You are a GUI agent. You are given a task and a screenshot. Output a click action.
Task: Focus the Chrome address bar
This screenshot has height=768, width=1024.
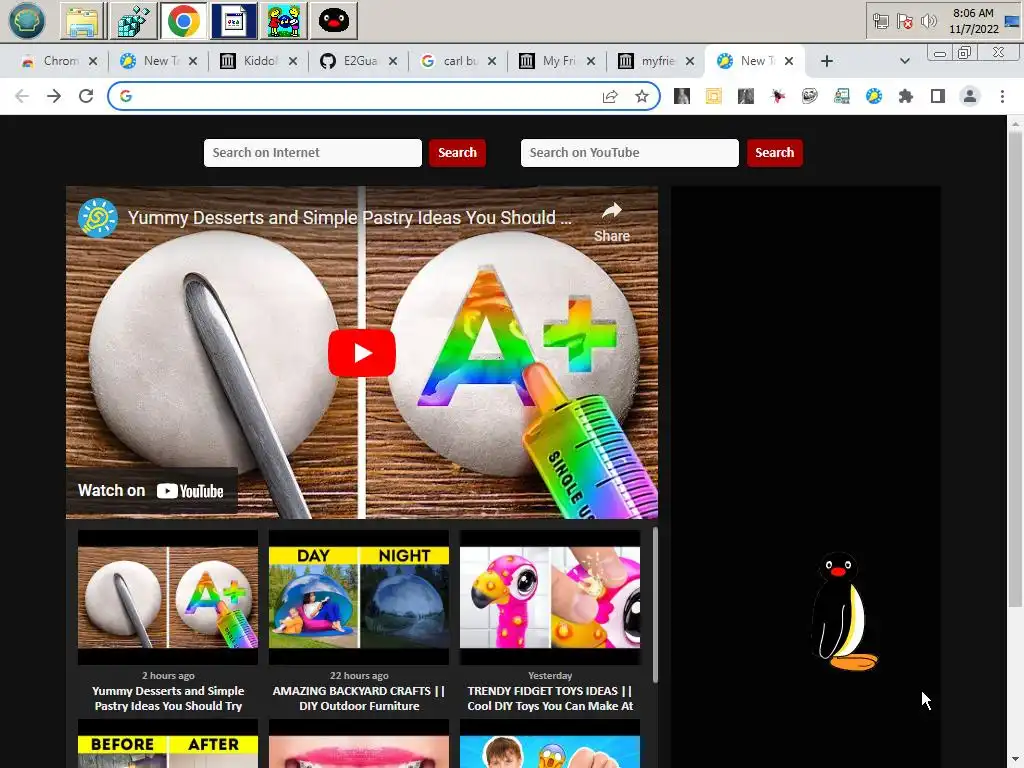384,97
